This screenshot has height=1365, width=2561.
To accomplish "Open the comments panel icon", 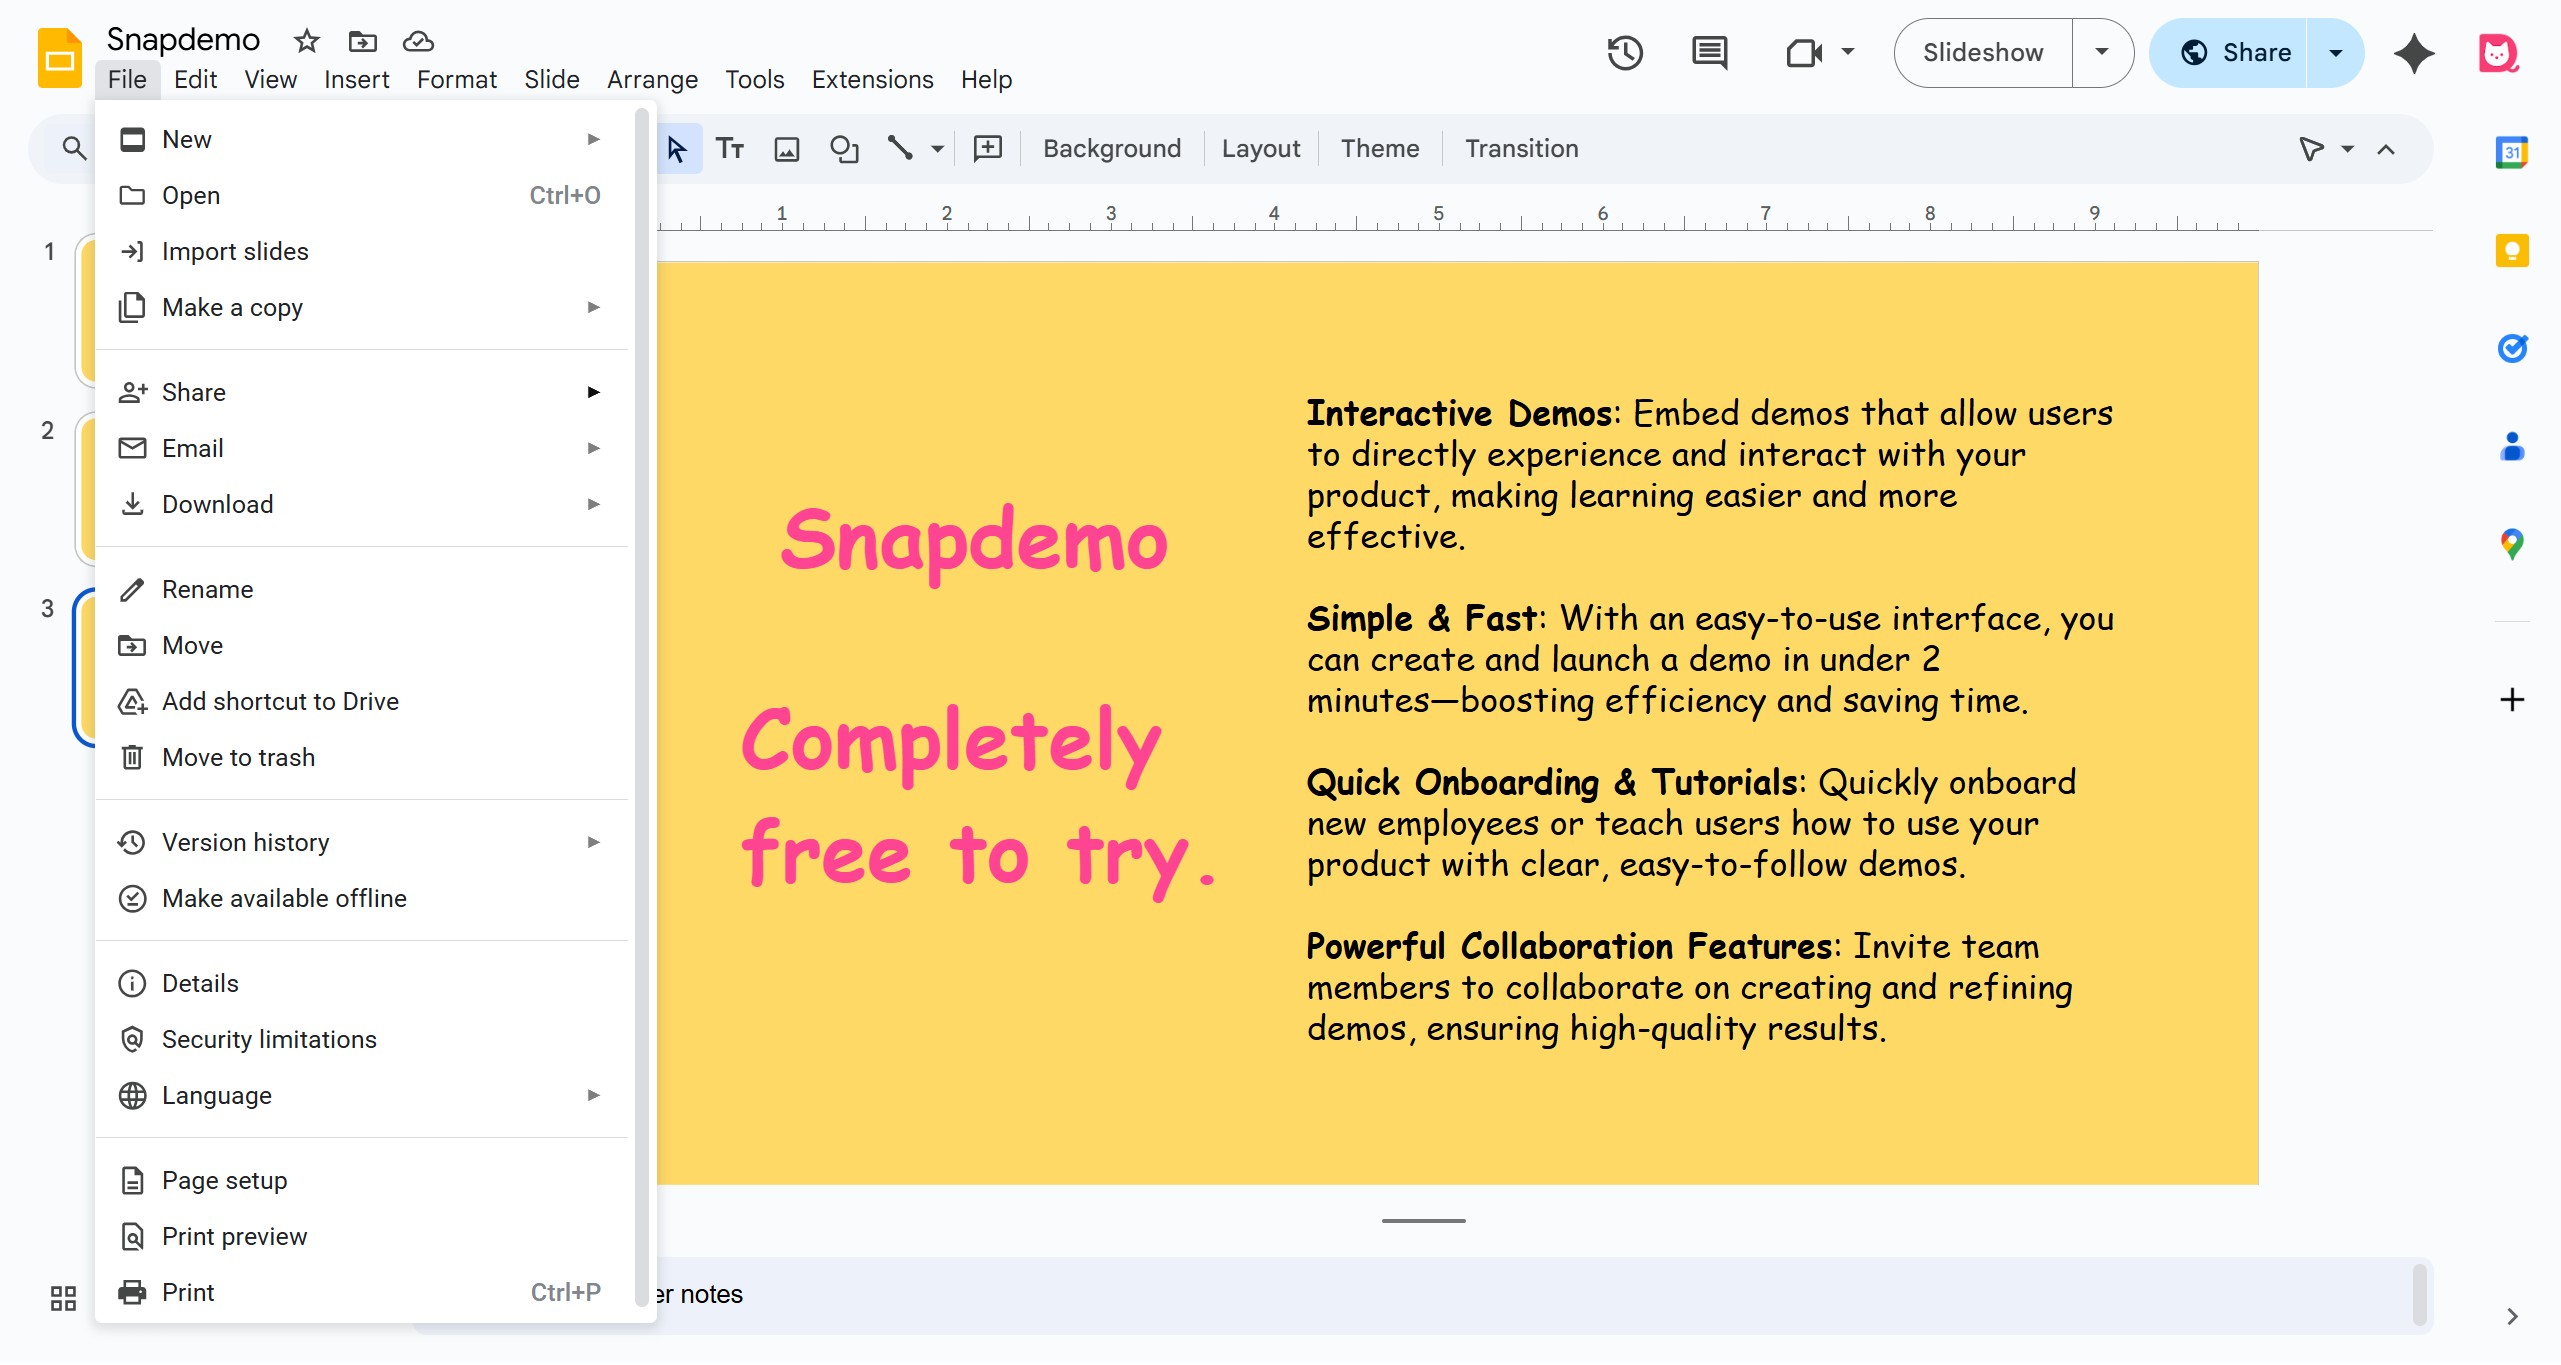I will 1709,52.
